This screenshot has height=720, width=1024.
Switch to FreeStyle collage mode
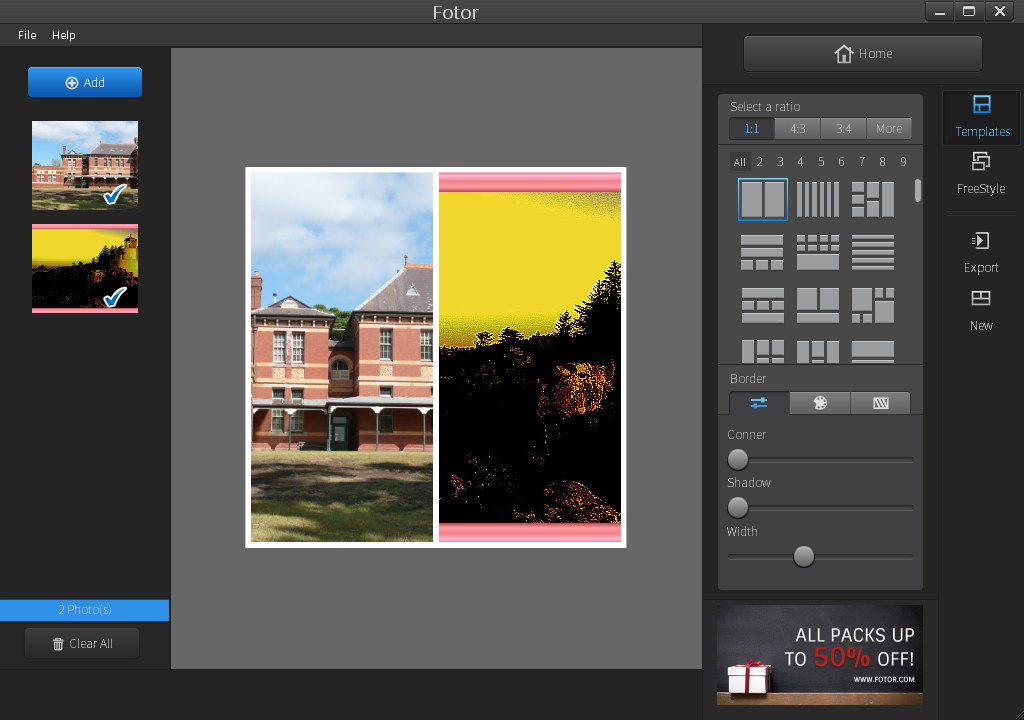pyautogui.click(x=981, y=173)
